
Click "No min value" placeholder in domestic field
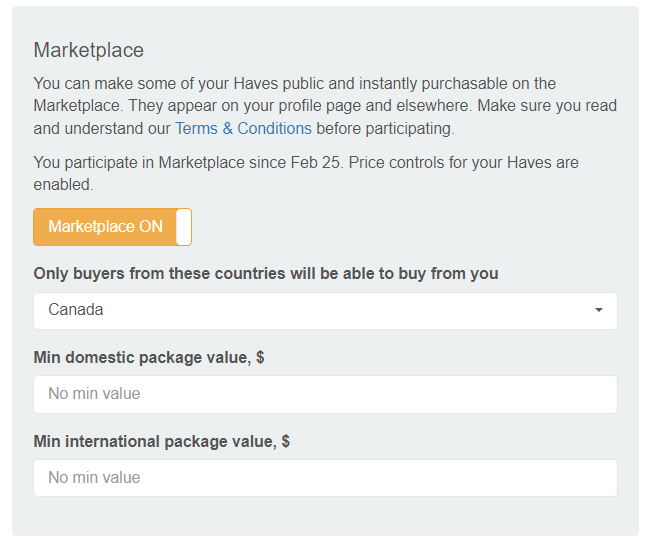tap(94, 393)
